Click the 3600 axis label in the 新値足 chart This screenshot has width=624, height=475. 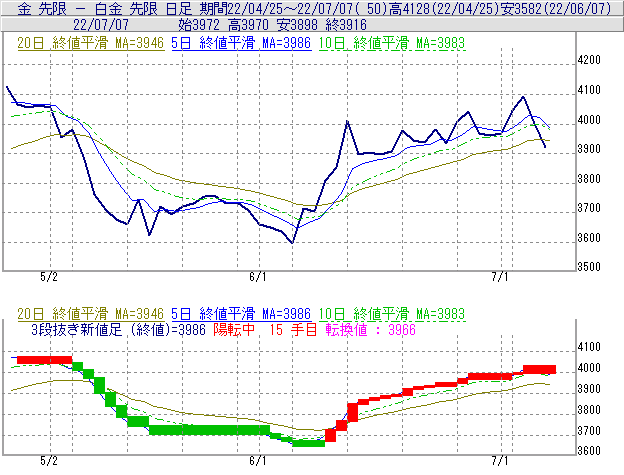pyautogui.click(x=589, y=451)
